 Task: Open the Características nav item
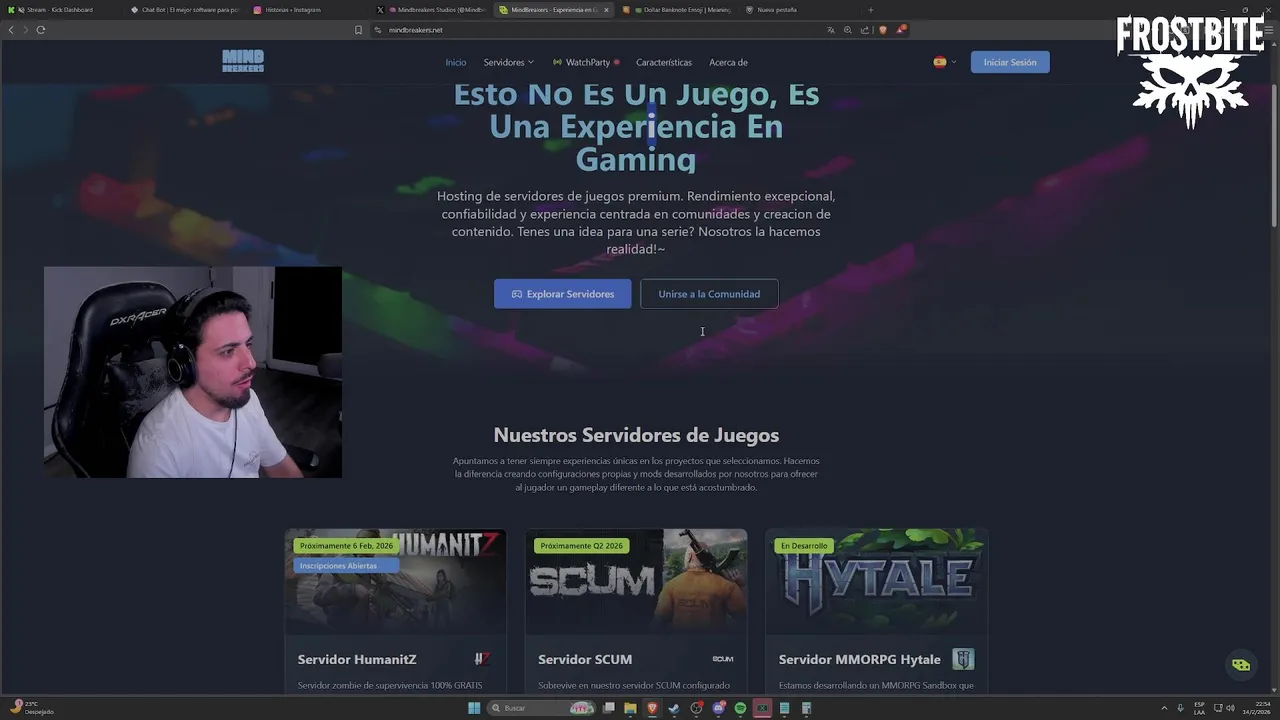664,62
